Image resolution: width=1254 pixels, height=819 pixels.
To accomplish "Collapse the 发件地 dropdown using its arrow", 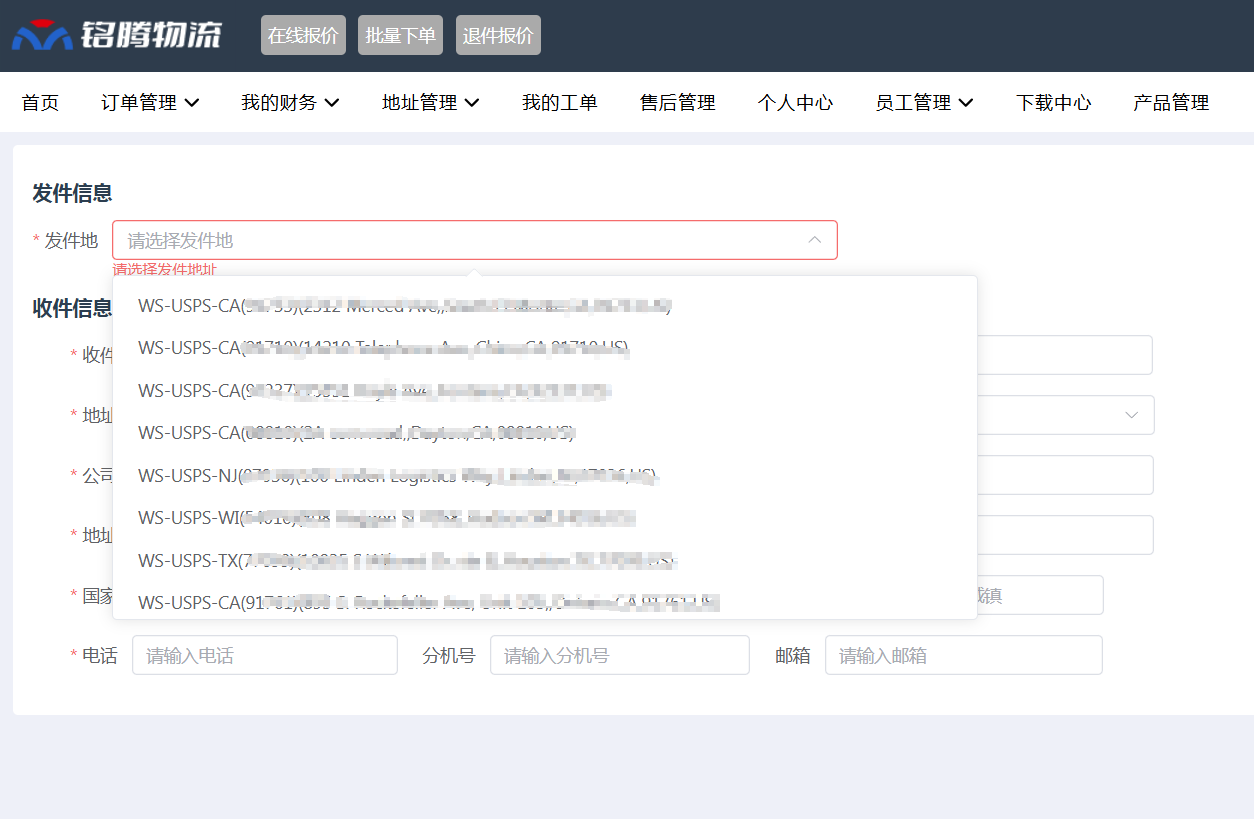I will (815, 240).
